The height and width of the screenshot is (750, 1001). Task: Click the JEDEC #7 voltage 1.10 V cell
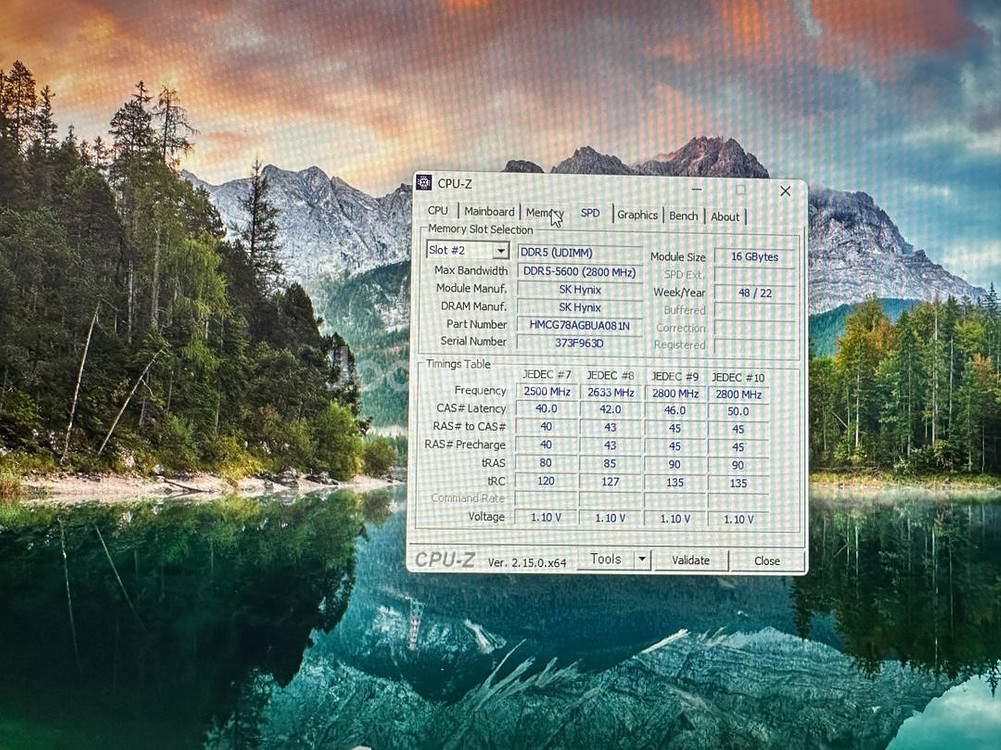546,517
